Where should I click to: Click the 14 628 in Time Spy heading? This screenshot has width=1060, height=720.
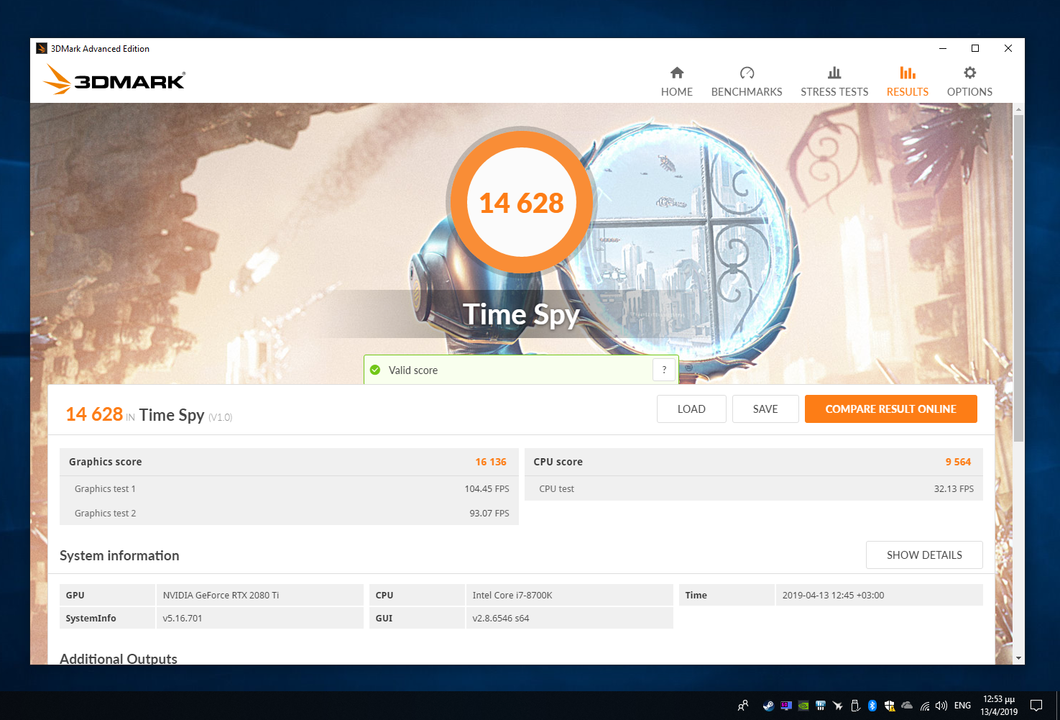149,414
